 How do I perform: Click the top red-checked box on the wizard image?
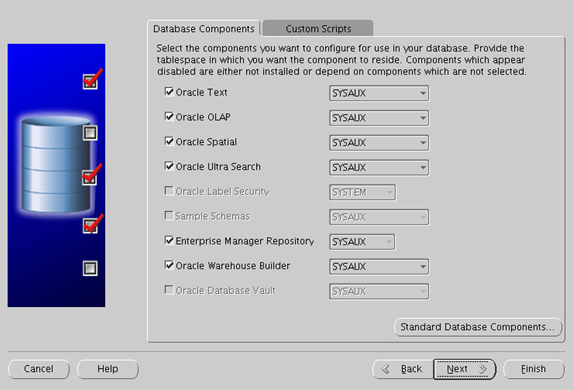click(90, 81)
